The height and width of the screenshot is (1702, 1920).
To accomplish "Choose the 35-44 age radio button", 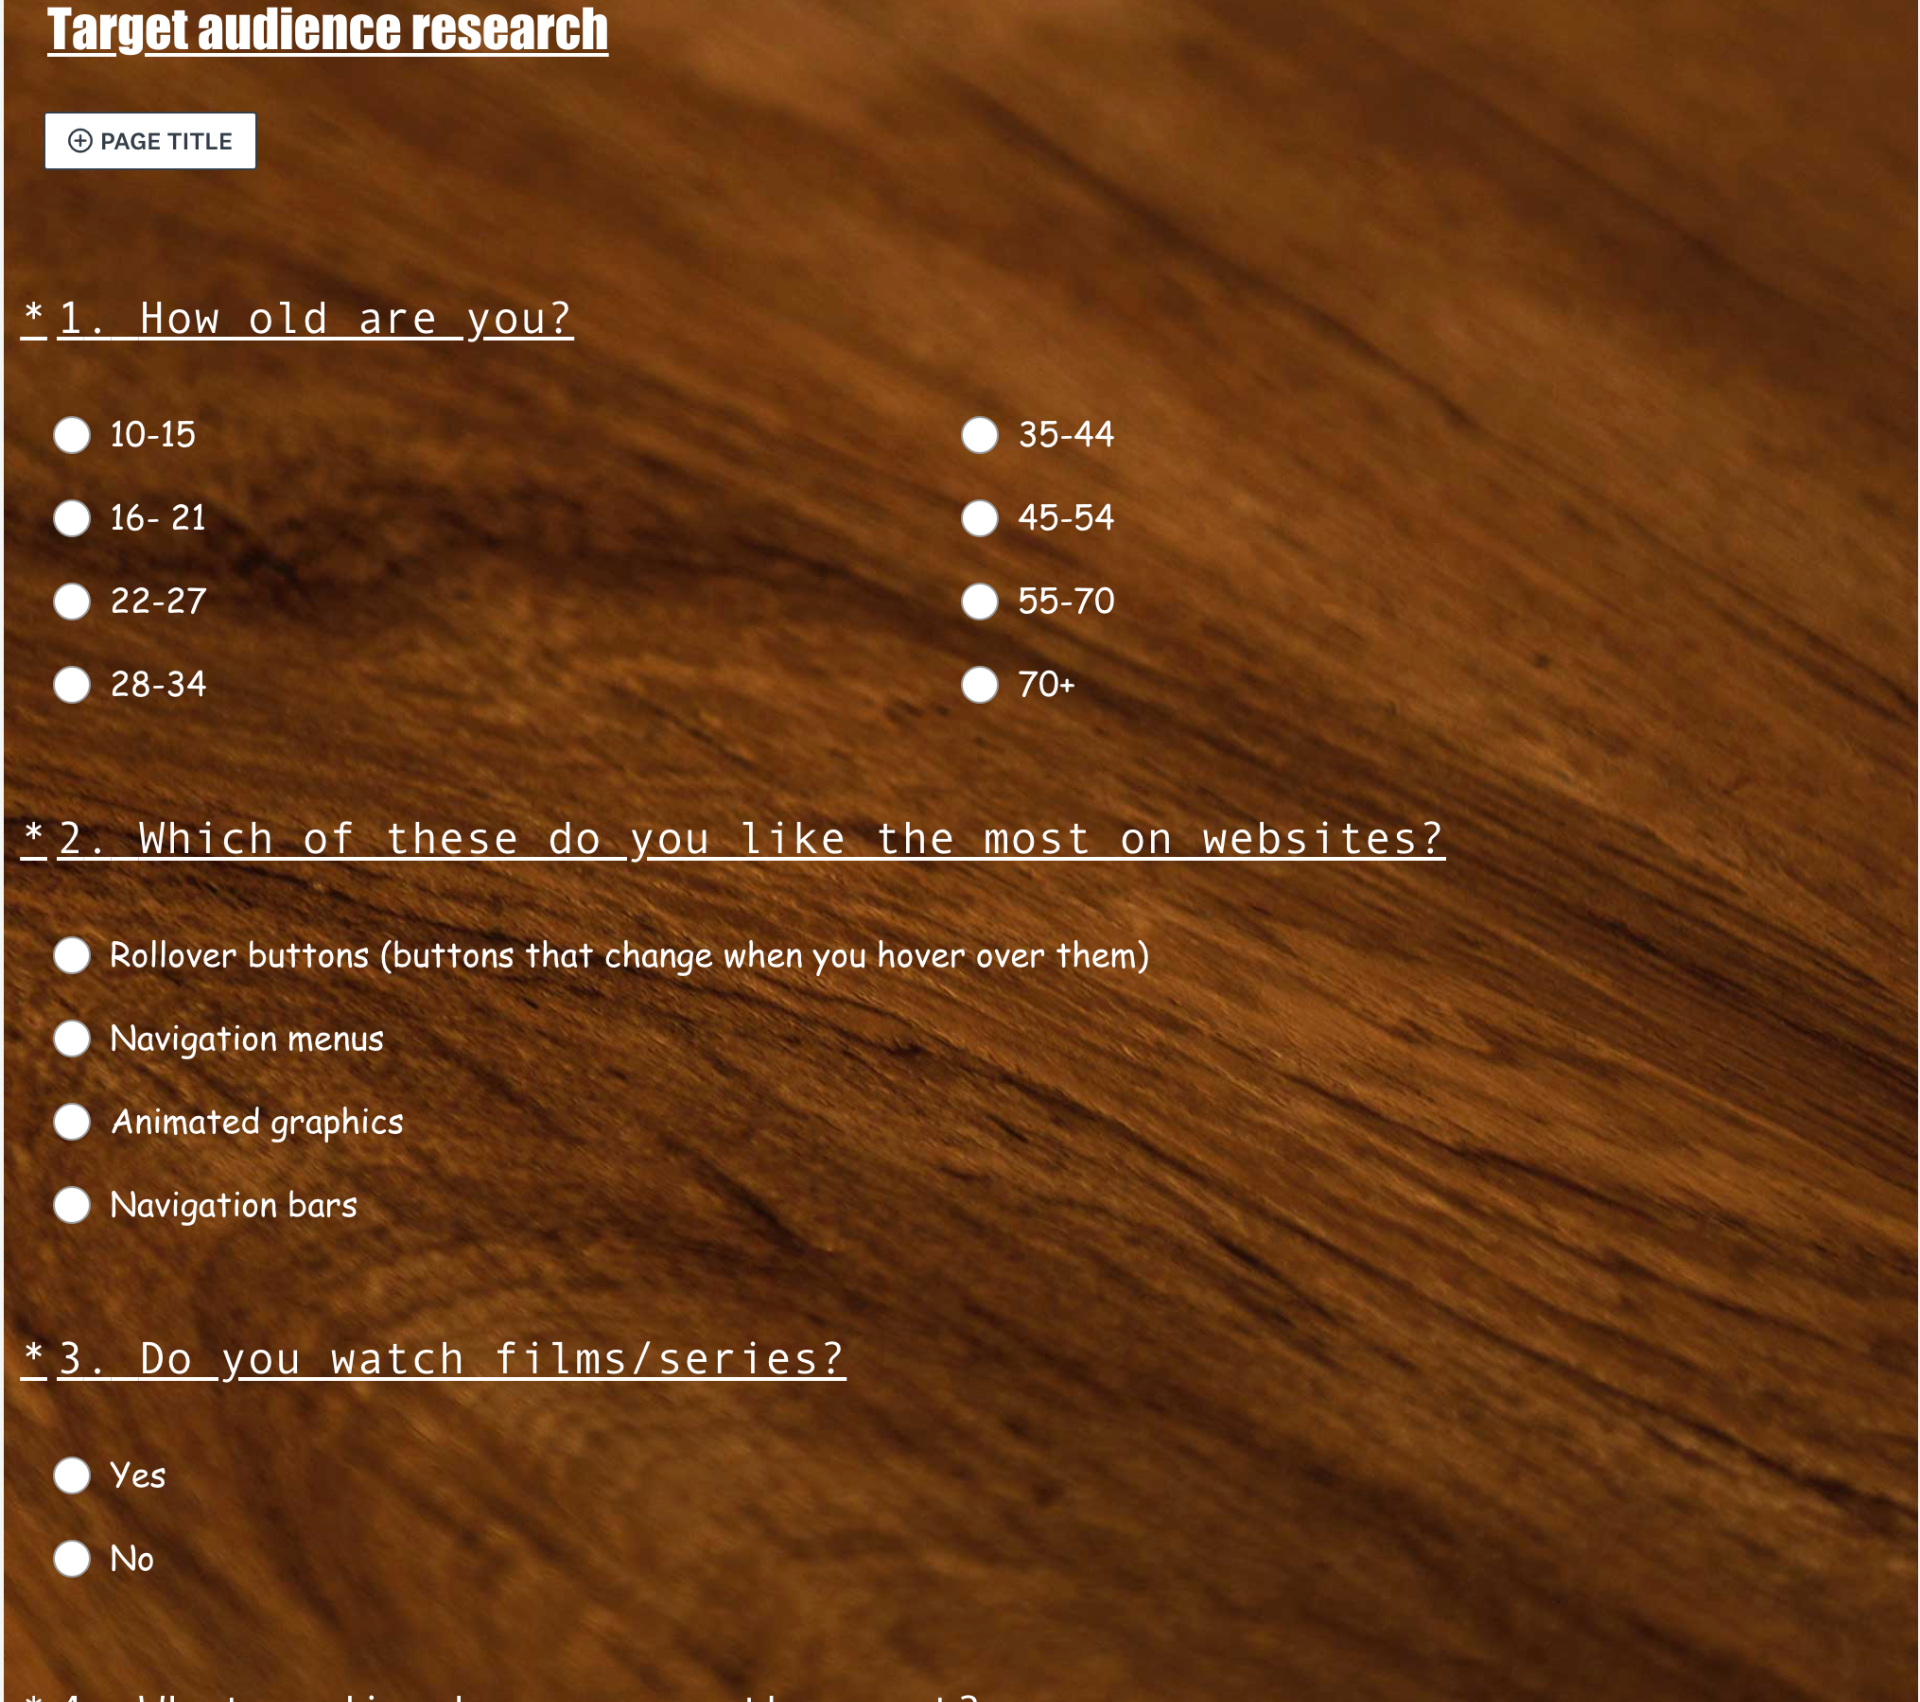I will pos(979,435).
